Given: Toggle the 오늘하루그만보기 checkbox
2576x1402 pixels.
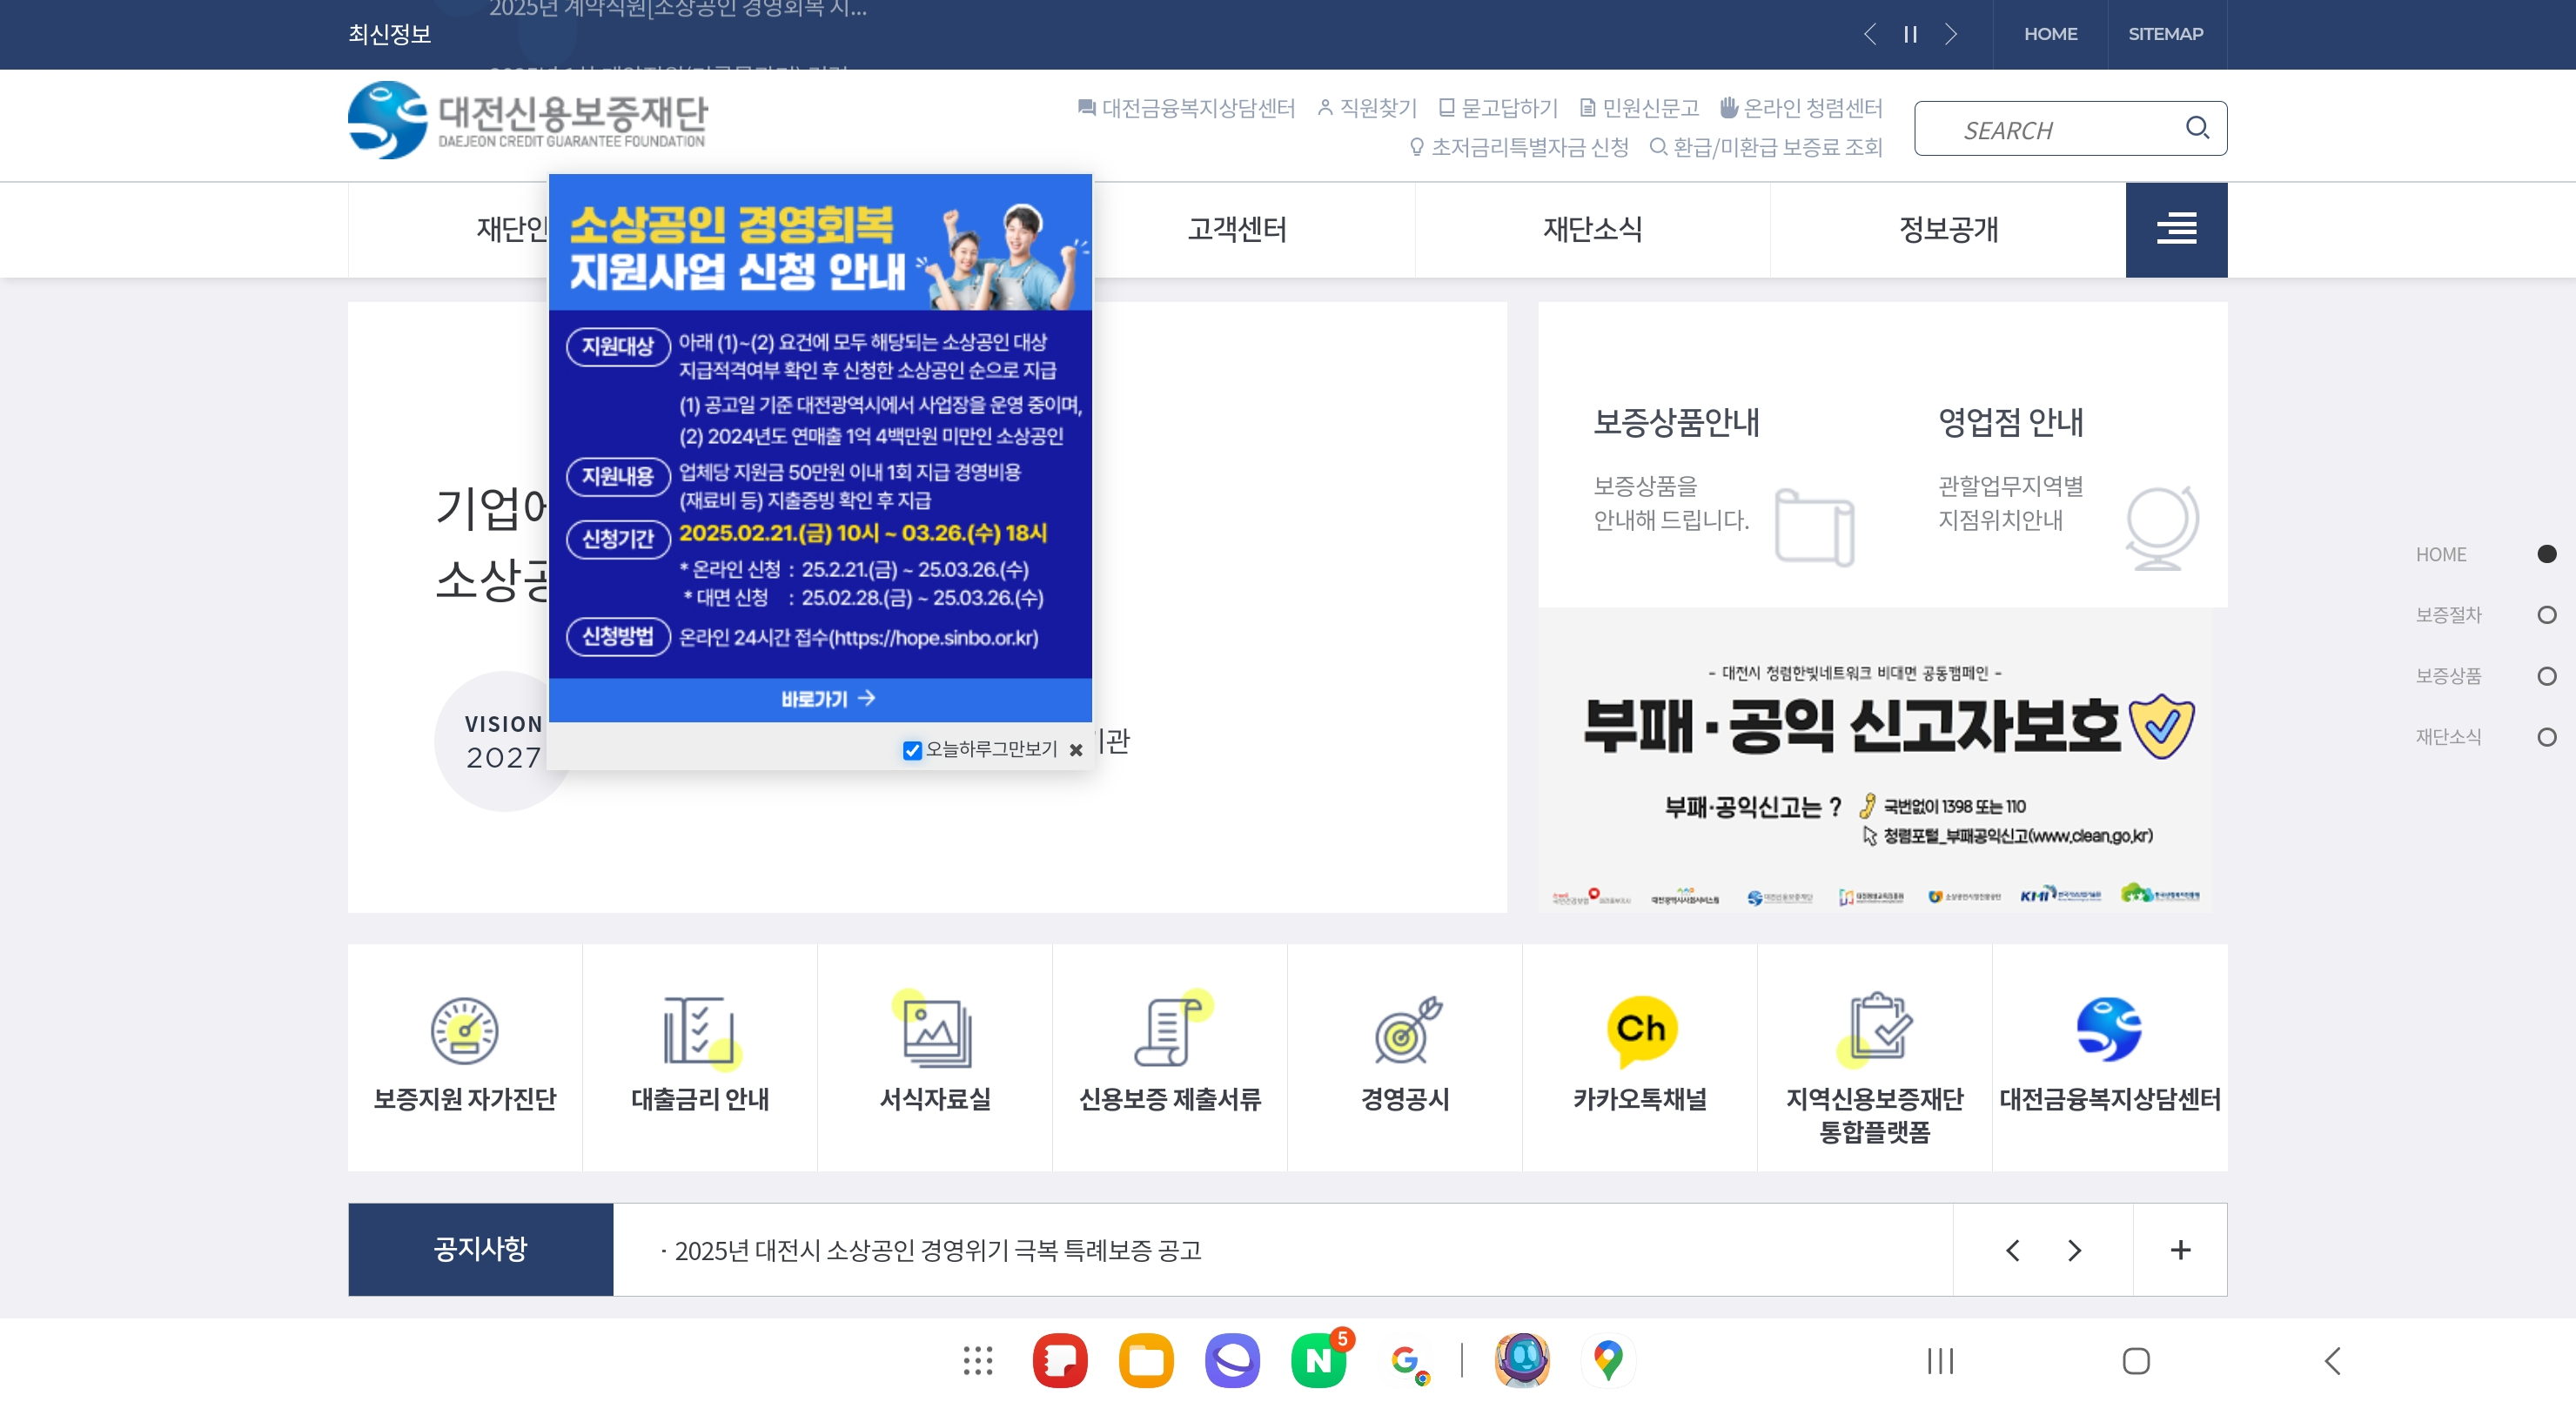Looking at the screenshot, I should pyautogui.click(x=912, y=750).
